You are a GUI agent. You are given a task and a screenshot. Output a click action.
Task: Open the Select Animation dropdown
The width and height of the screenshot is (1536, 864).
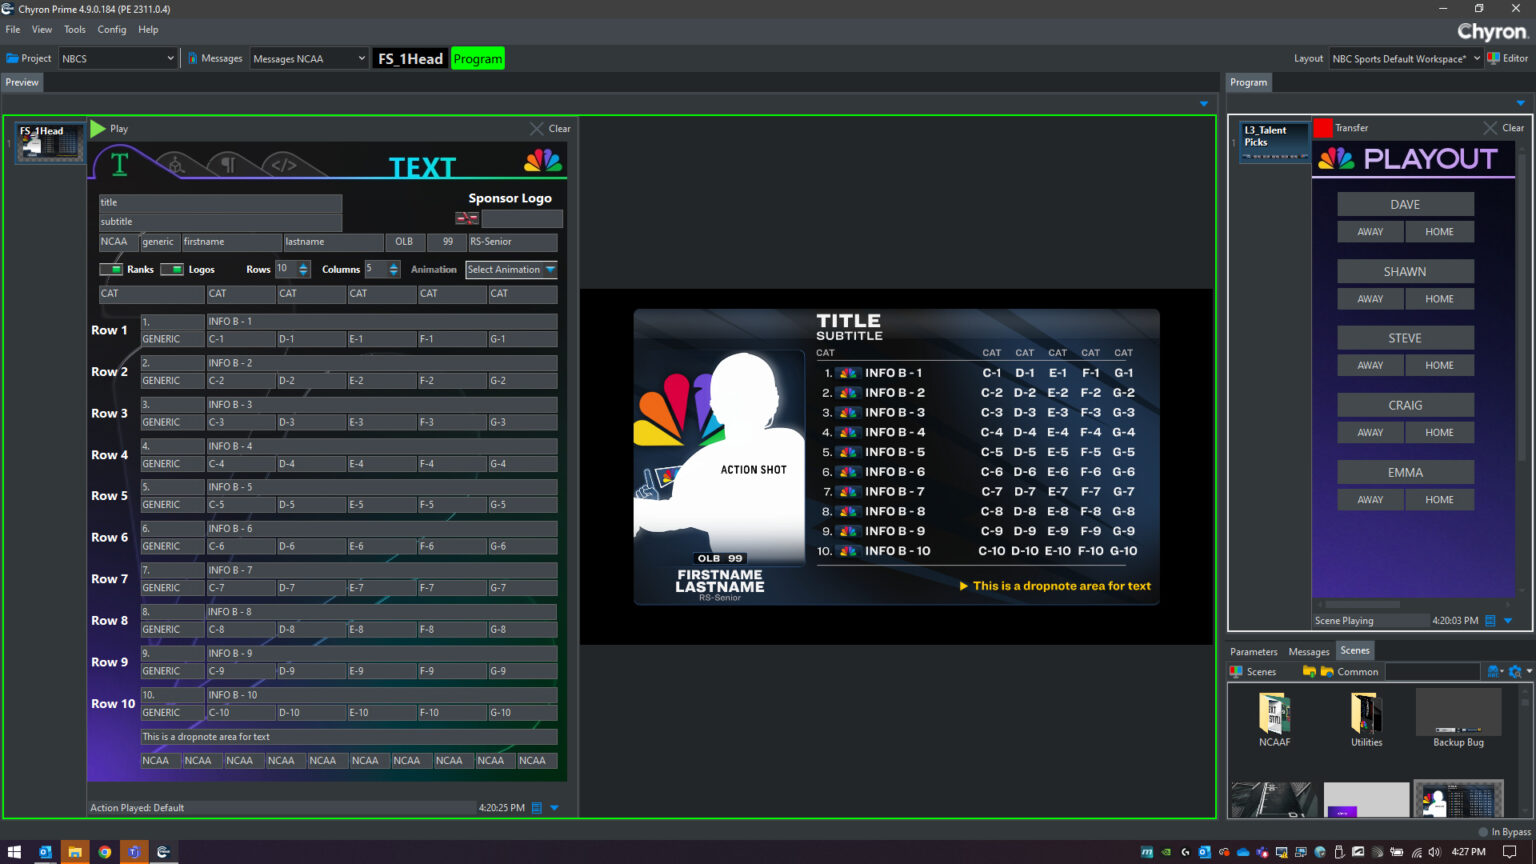coord(511,269)
